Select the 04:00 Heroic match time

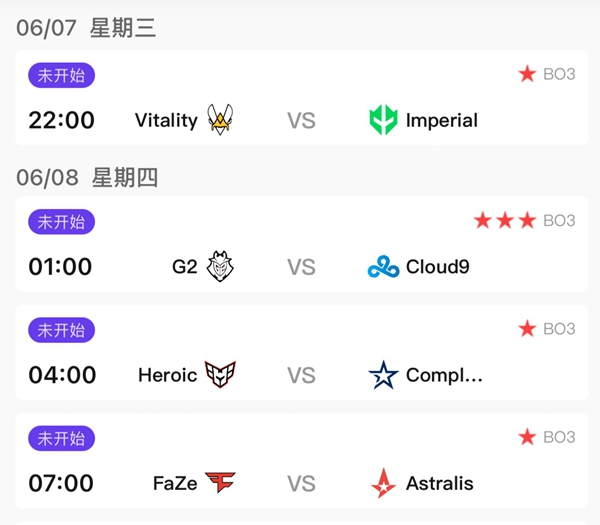pyautogui.click(x=62, y=375)
